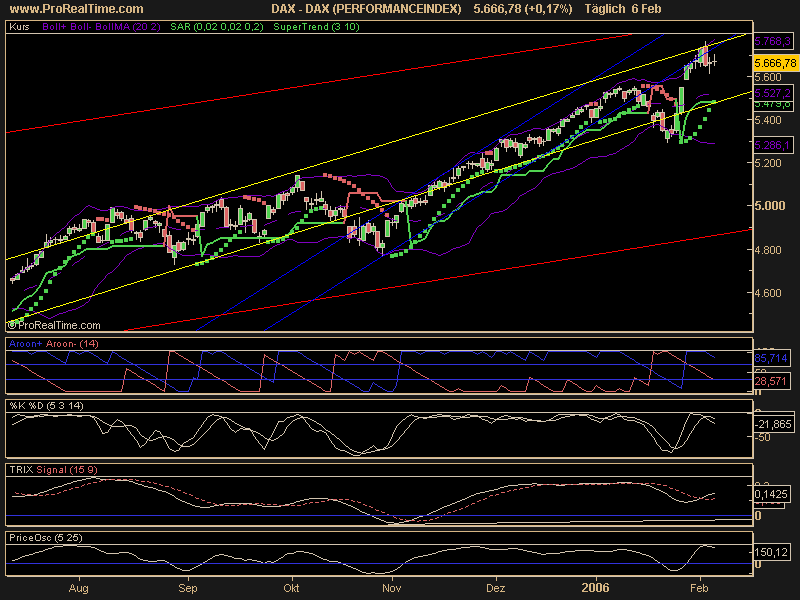Click the 5.000 price axis label
800x600 pixels.
(x=769, y=206)
